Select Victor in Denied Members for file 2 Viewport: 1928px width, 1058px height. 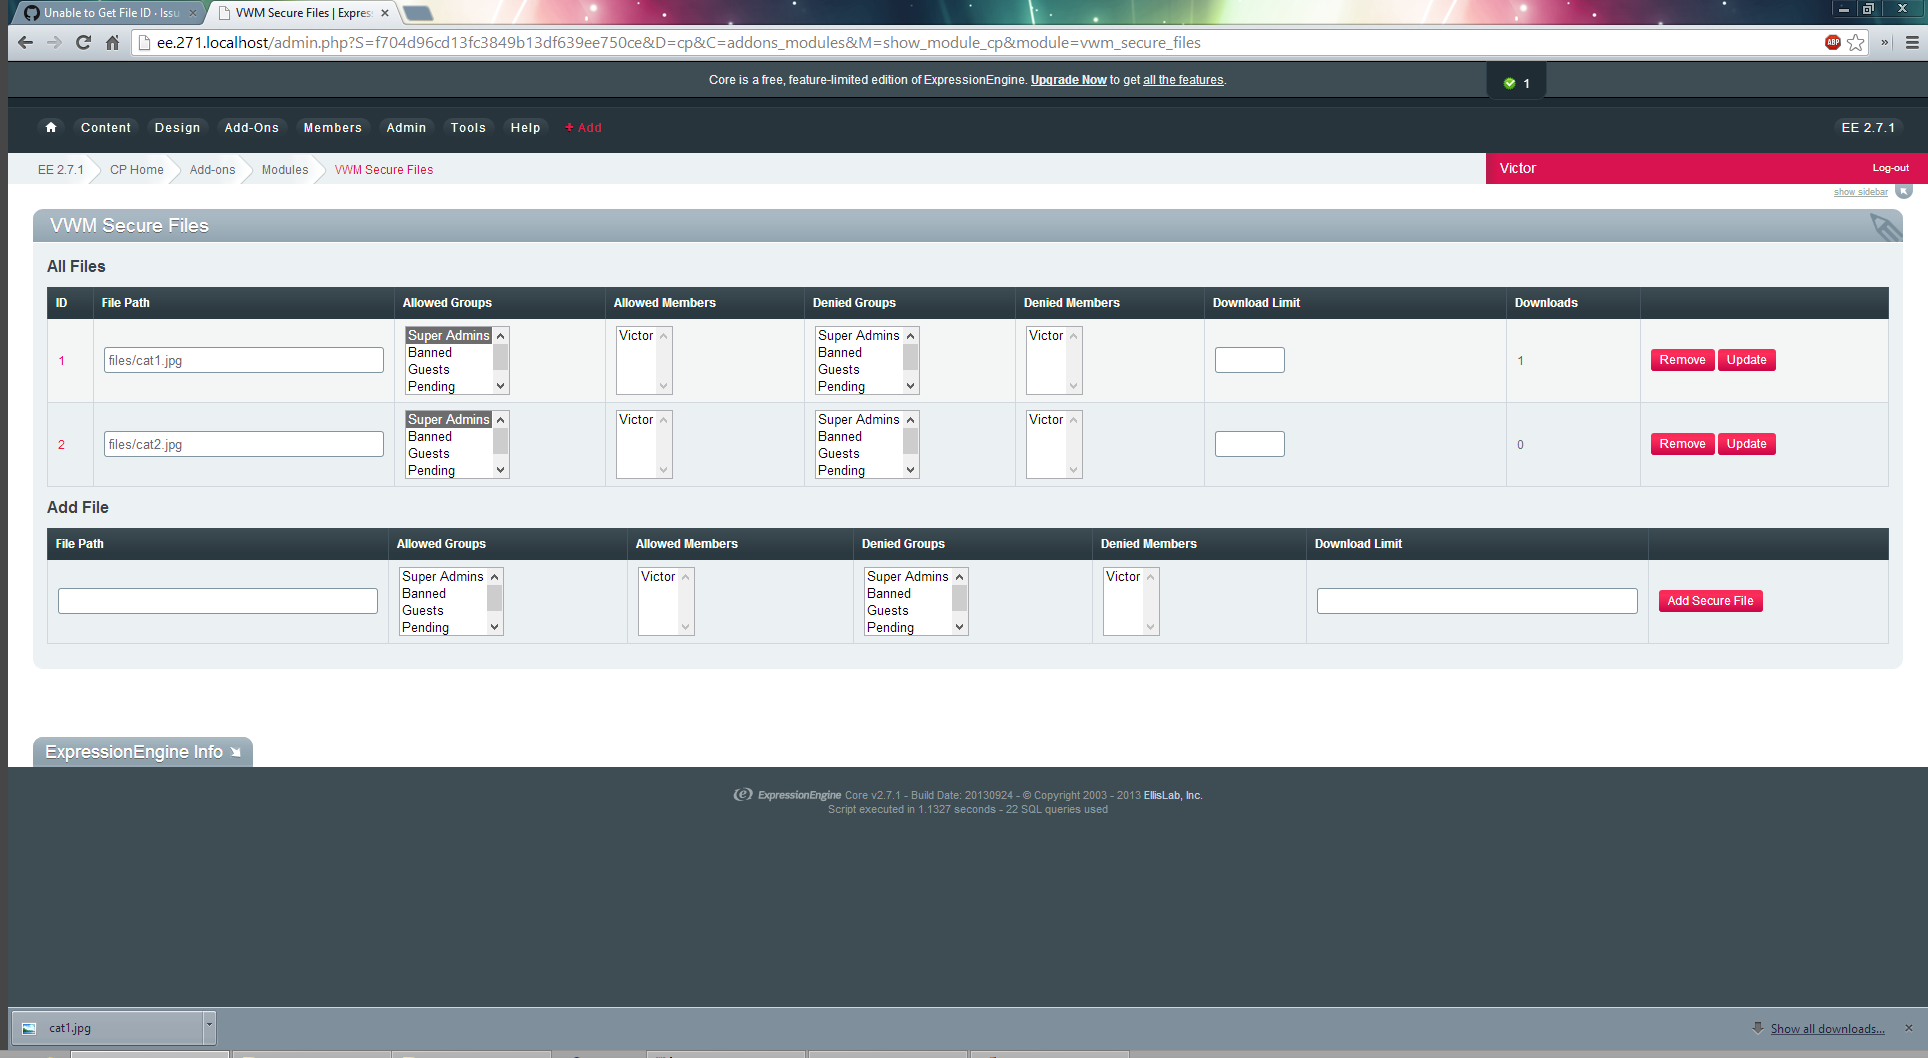click(x=1046, y=420)
